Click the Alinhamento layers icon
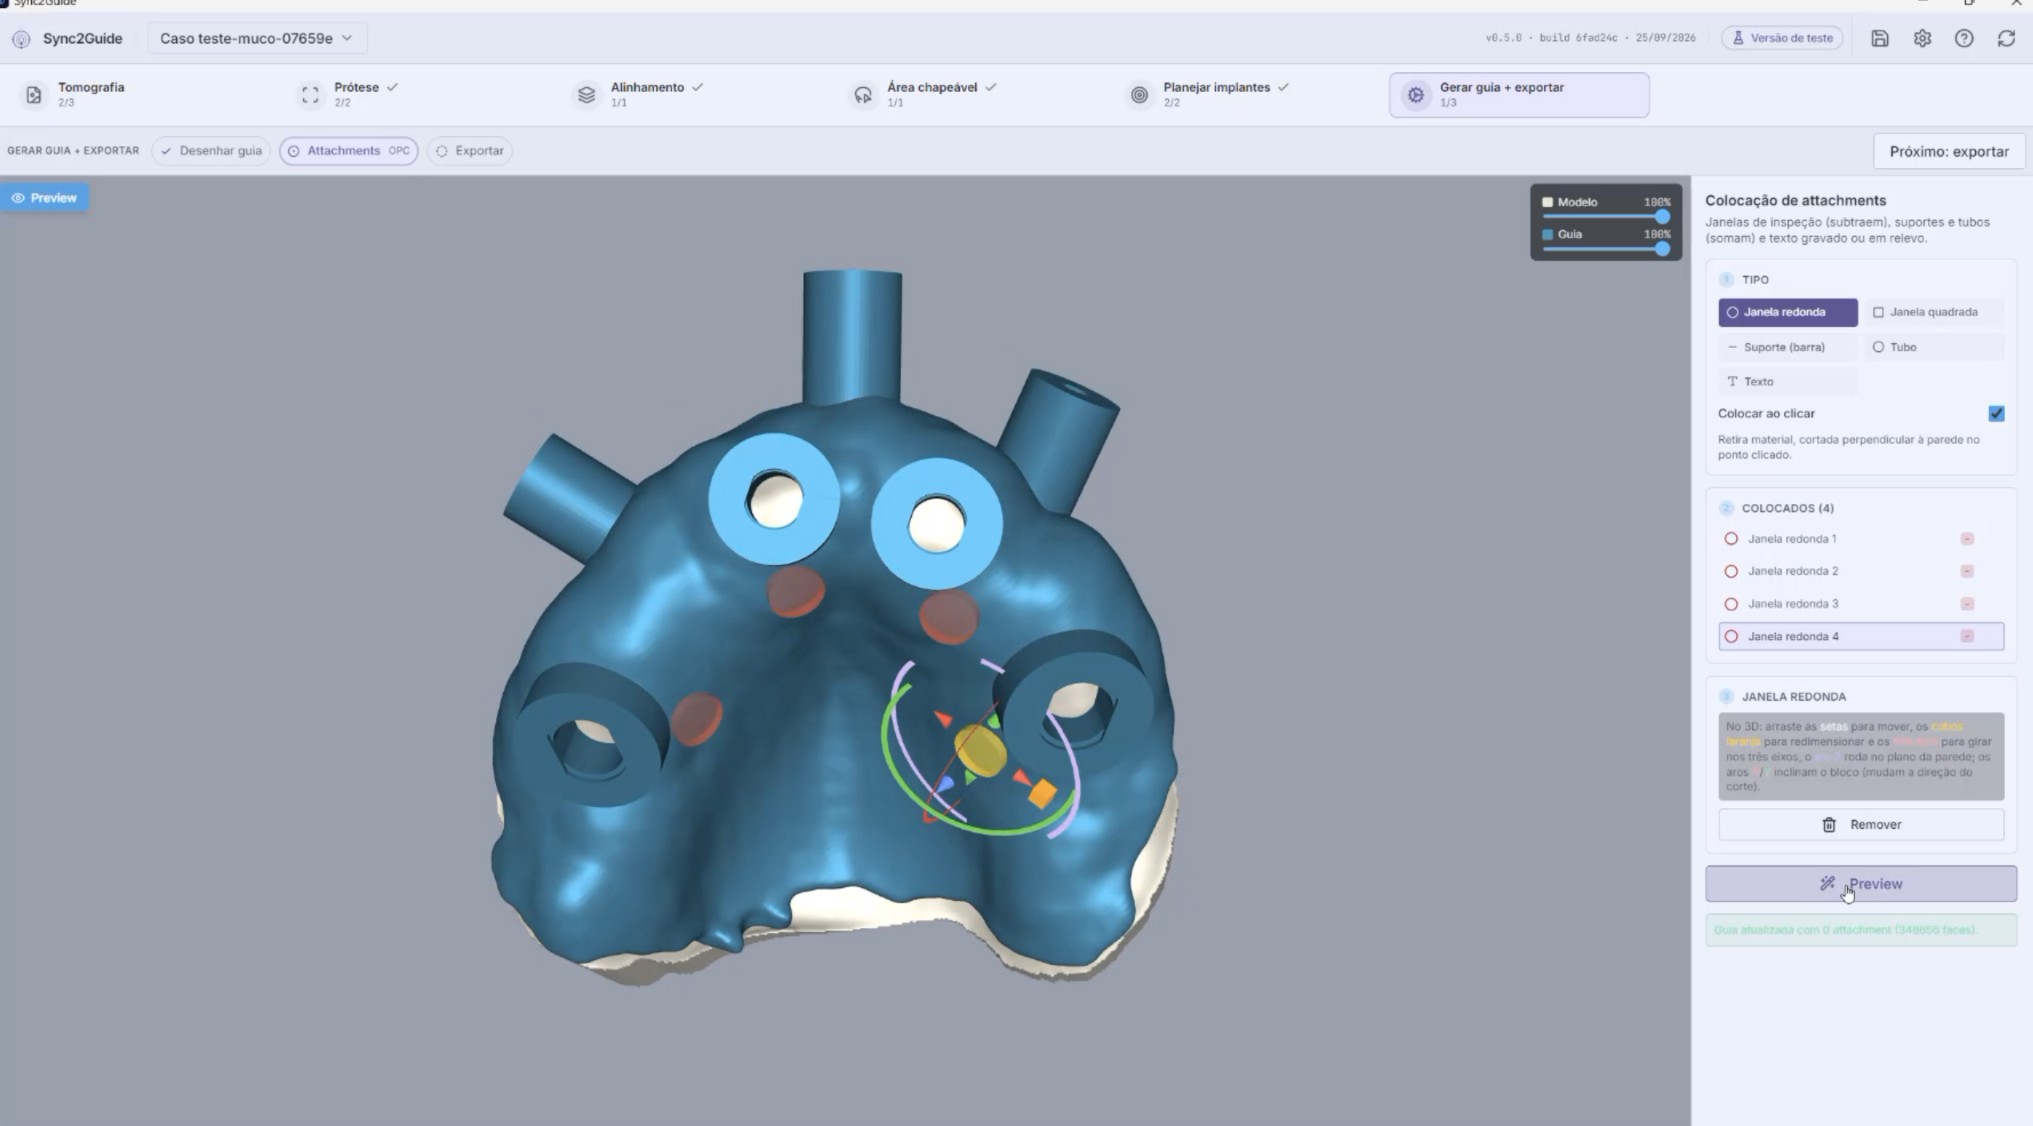 (586, 95)
